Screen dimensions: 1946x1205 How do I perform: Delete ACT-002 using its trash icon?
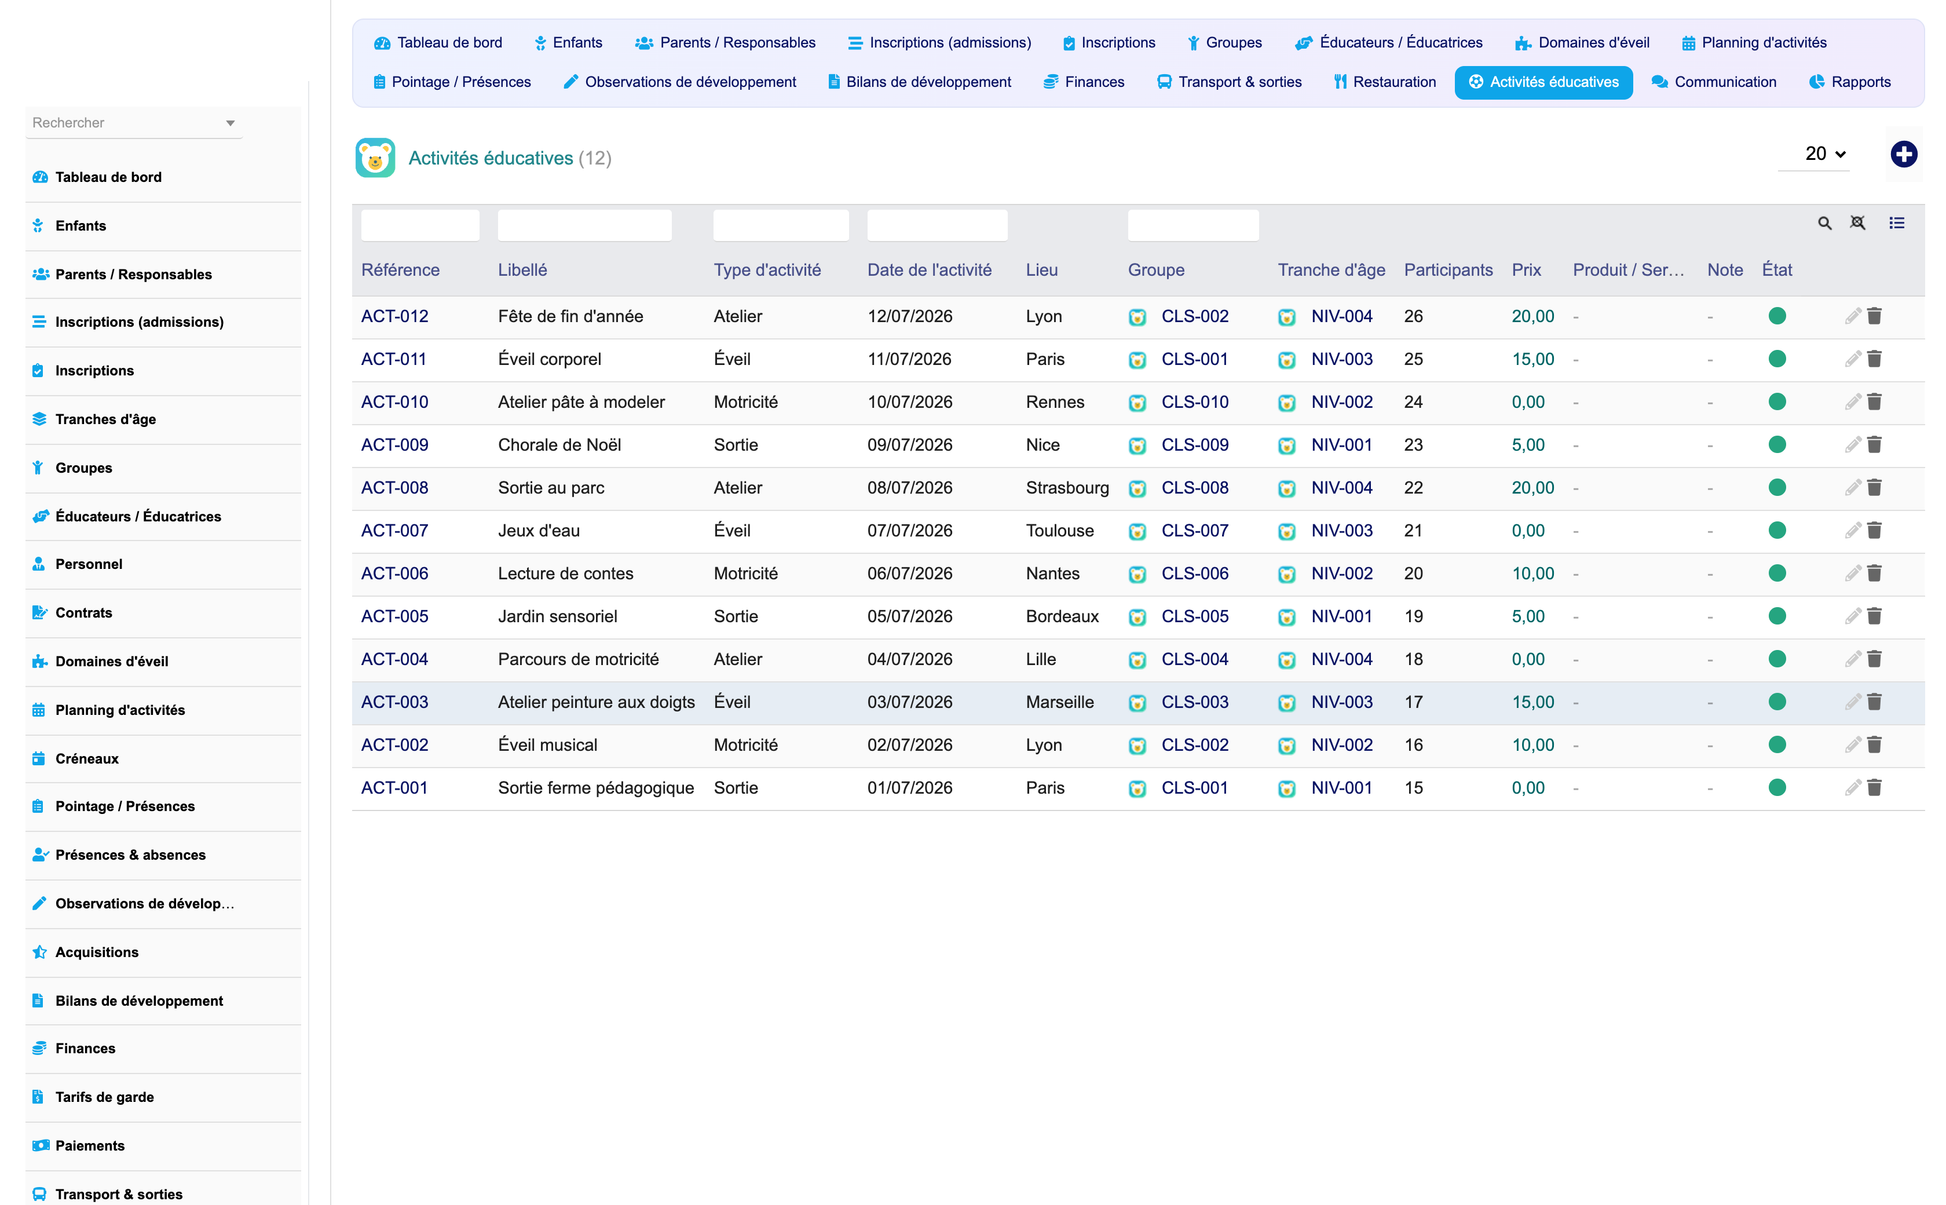coord(1874,745)
